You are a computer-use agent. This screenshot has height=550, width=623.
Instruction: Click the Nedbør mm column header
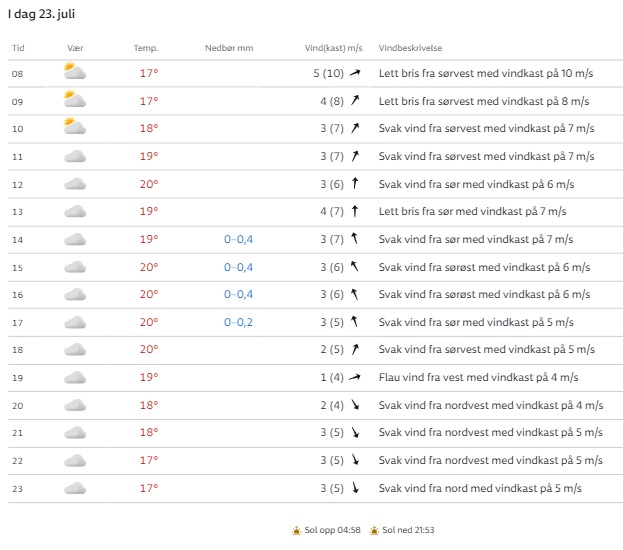coord(228,48)
